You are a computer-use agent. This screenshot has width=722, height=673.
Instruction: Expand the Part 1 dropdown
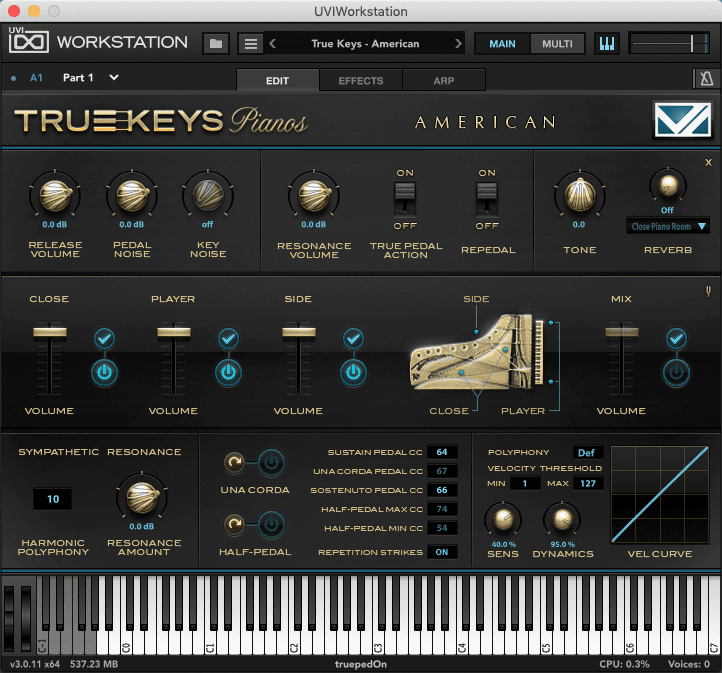pyautogui.click(x=114, y=77)
